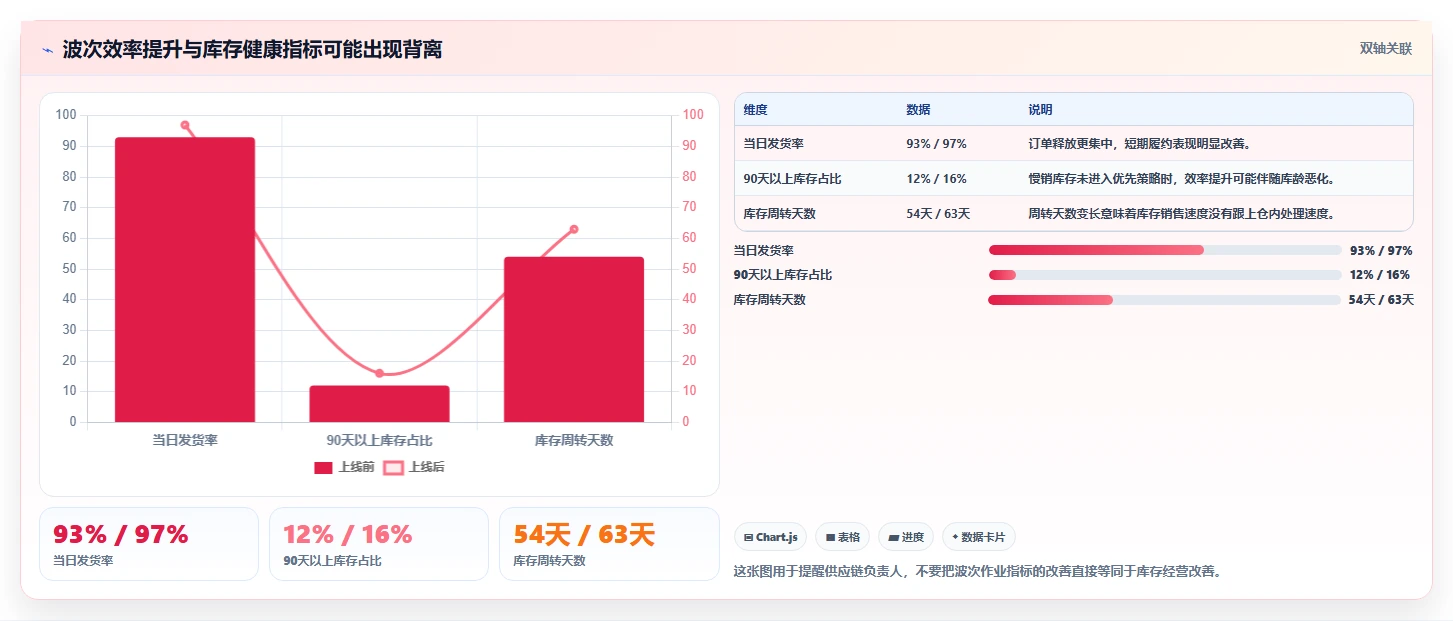The width and height of the screenshot is (1453, 621).
Task: Click the 订单释放更集中 description cell
Action: tap(1140, 144)
